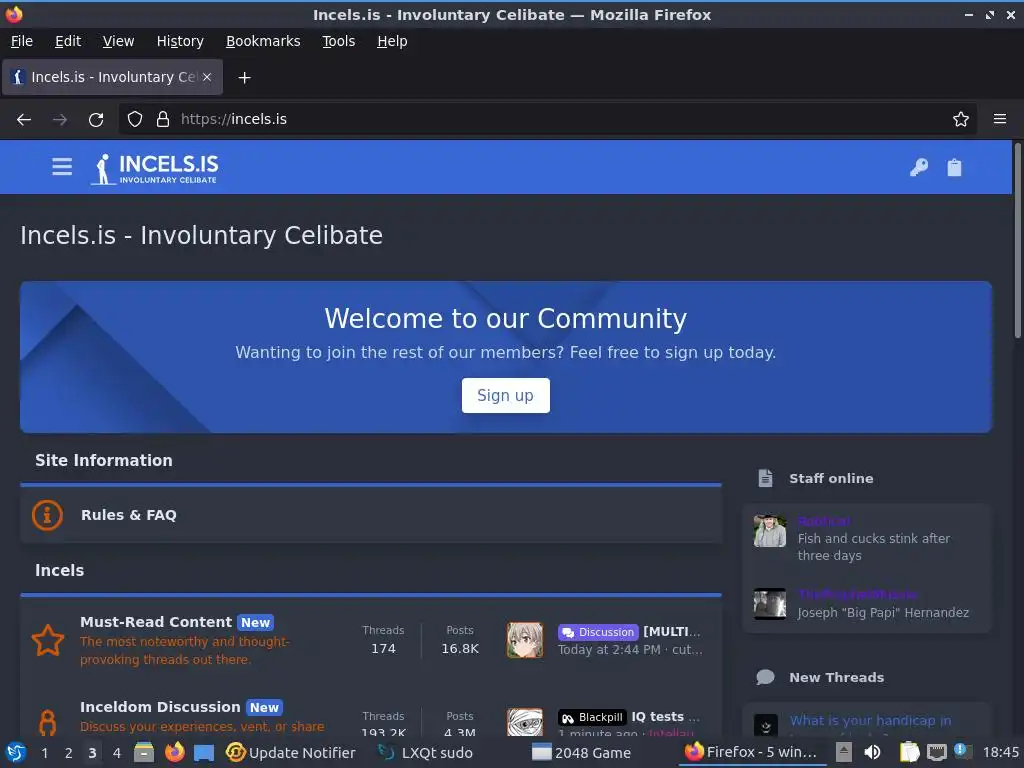
Task: Launch file manager from the taskbar
Action: coord(144,753)
